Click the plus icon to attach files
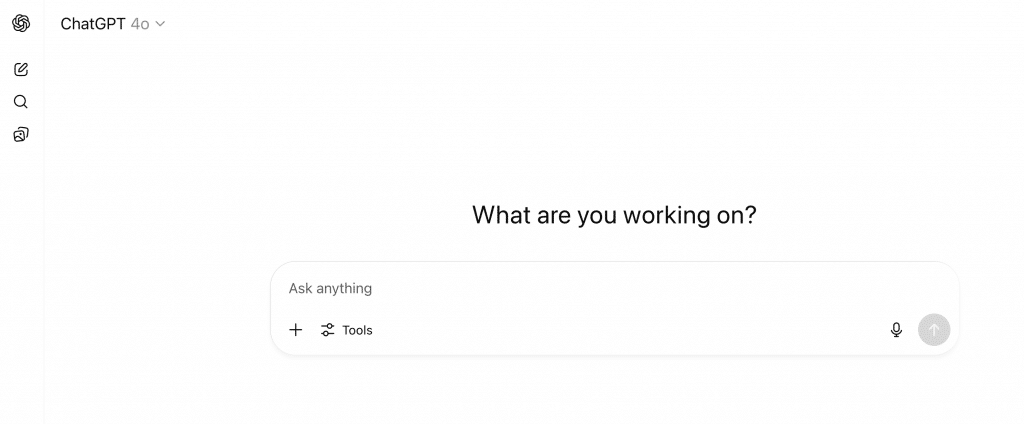 tap(296, 330)
